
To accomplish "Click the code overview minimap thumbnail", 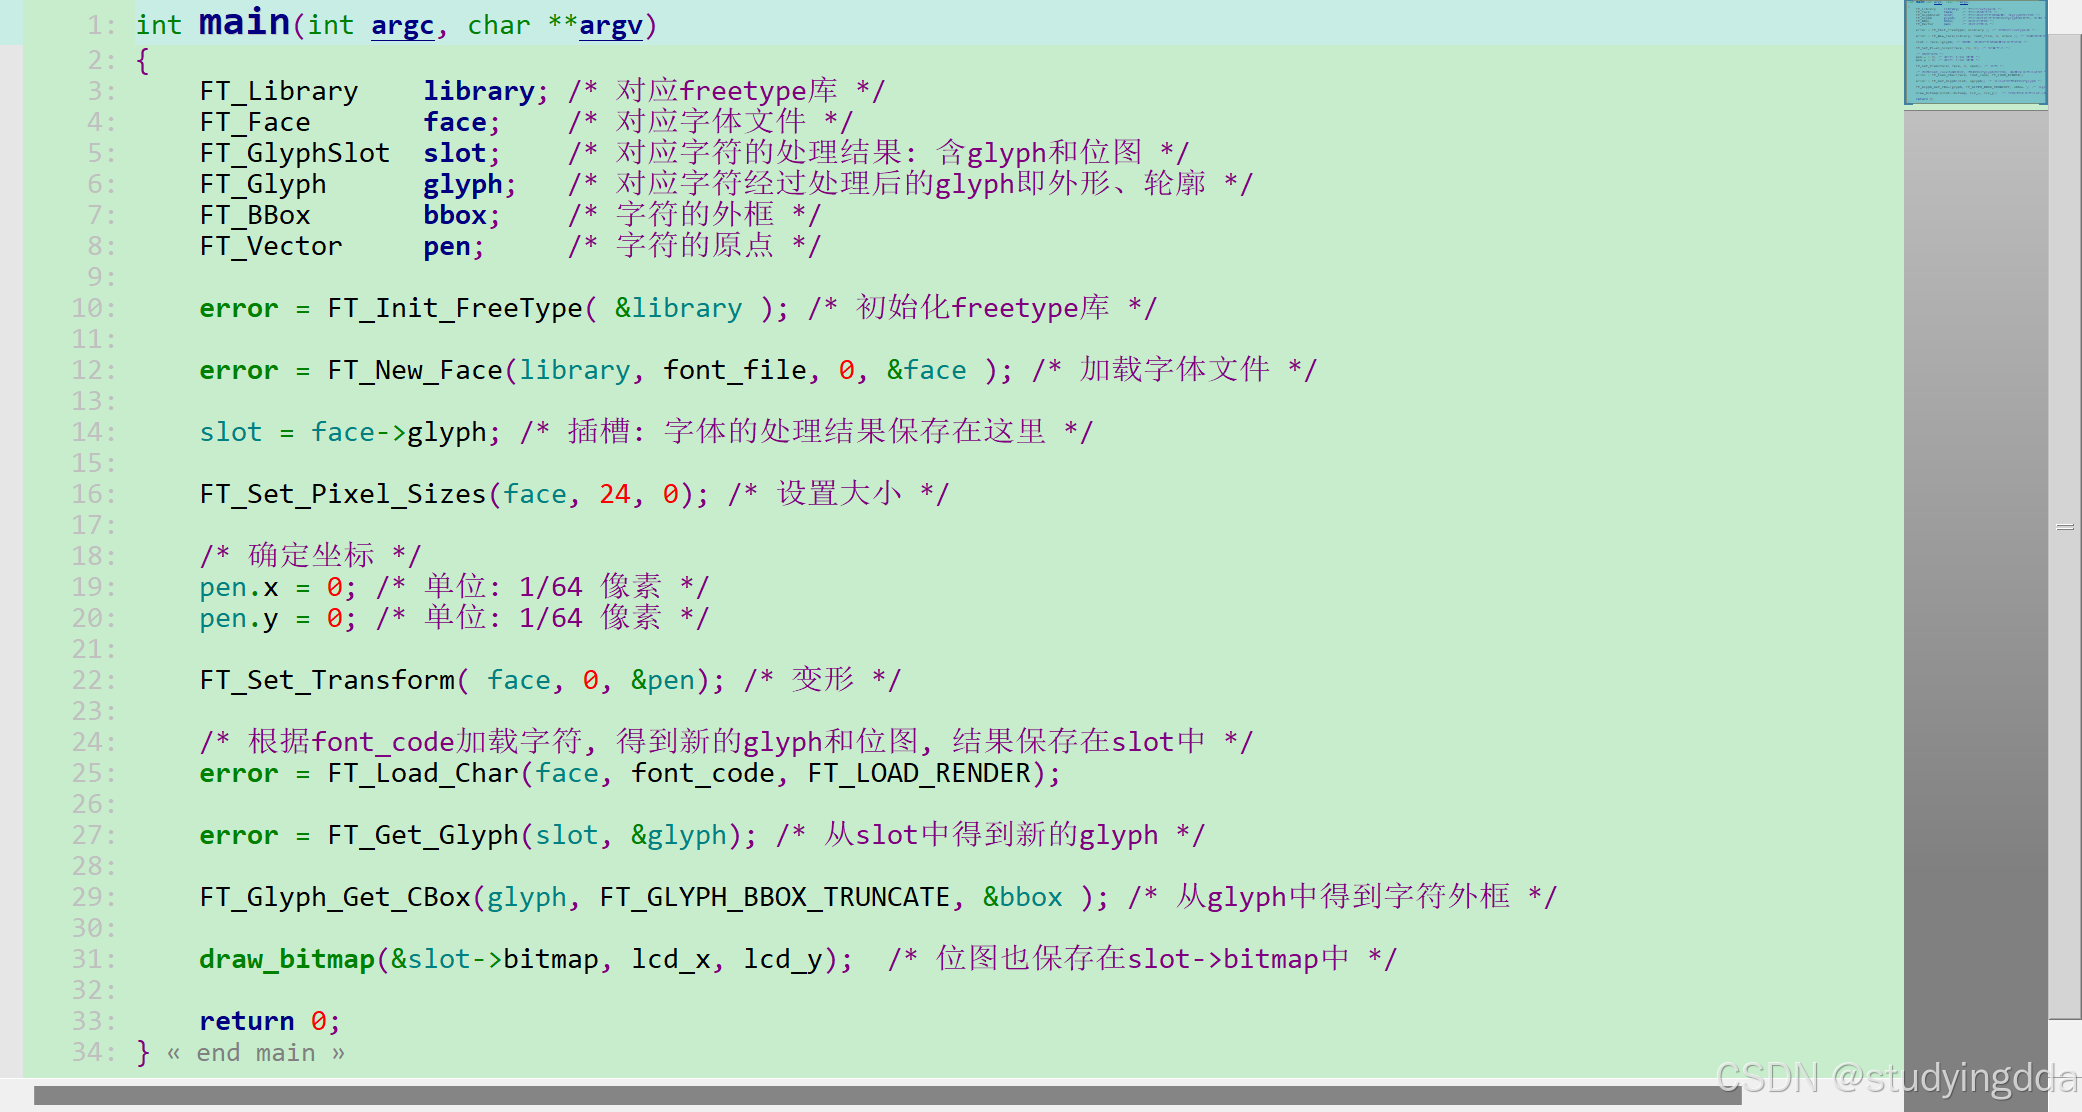I will [1975, 52].
